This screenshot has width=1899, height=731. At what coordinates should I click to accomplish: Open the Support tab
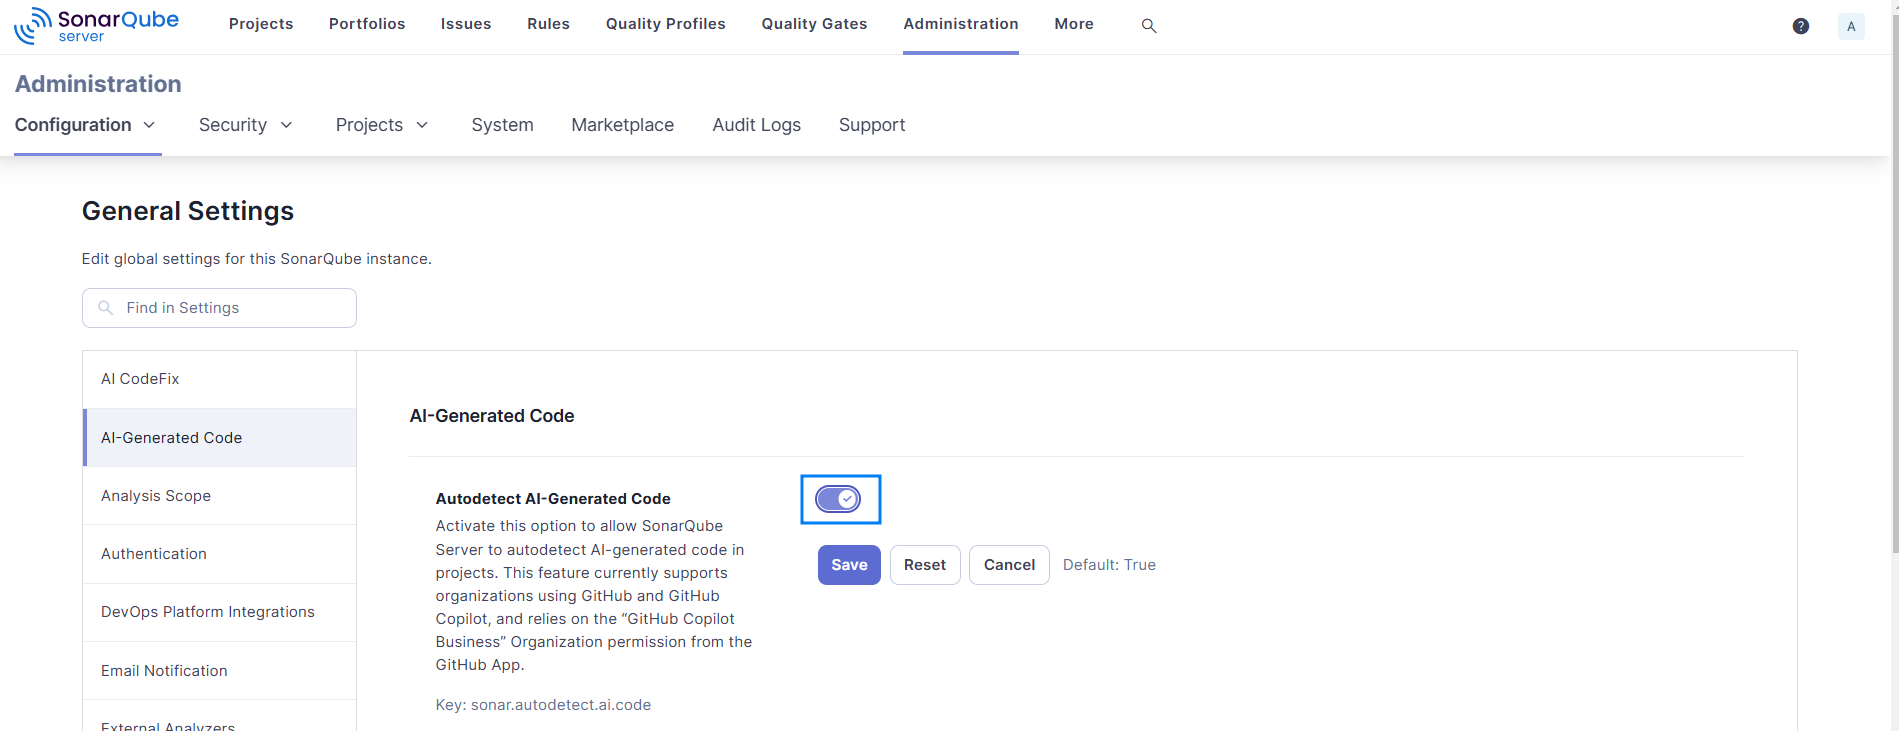click(872, 125)
